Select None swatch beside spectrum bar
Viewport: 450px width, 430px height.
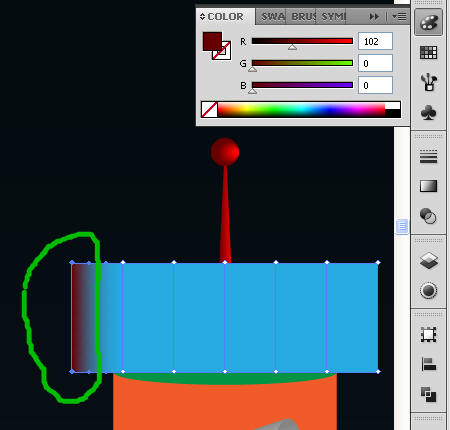tap(209, 110)
